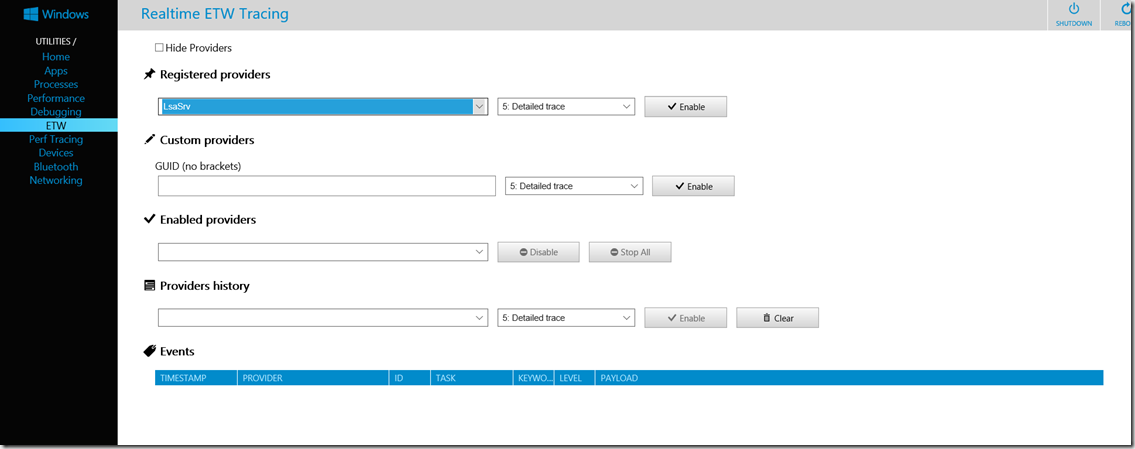This screenshot has width=1135, height=449.
Task: Open Apps in the sidebar
Action: click(x=56, y=70)
